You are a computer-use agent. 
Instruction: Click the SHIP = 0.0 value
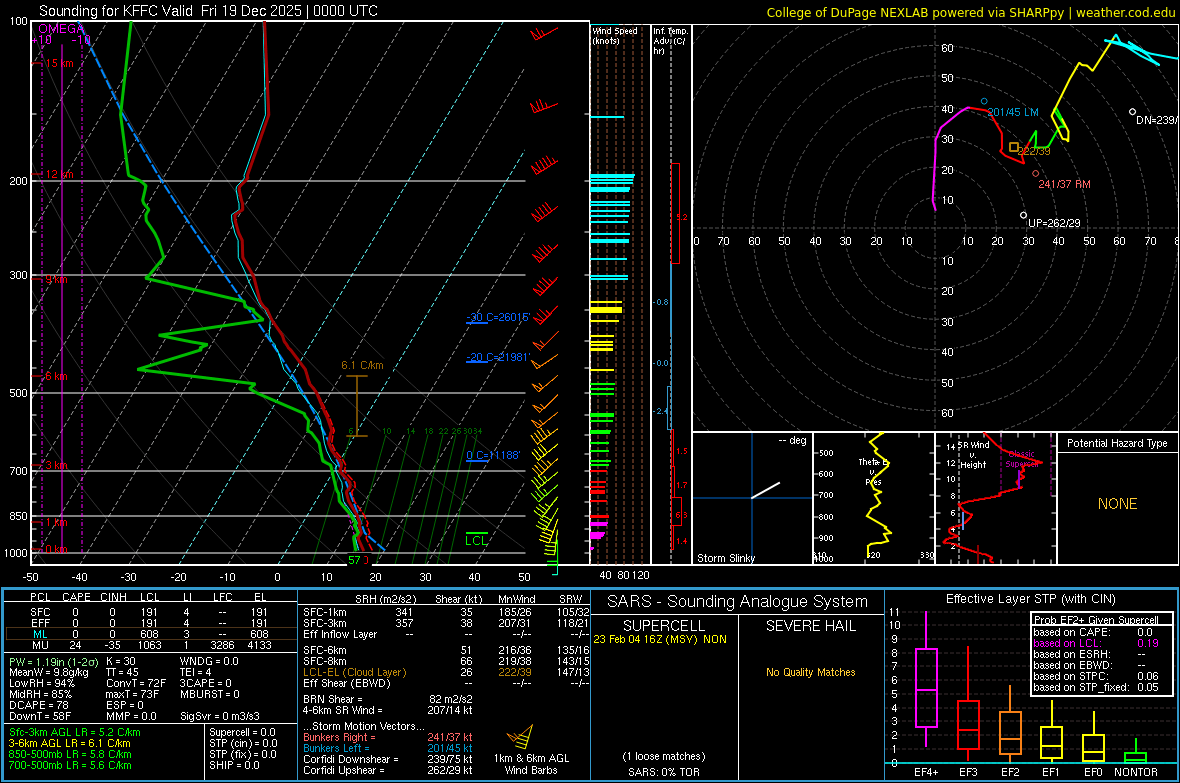pos(234,765)
